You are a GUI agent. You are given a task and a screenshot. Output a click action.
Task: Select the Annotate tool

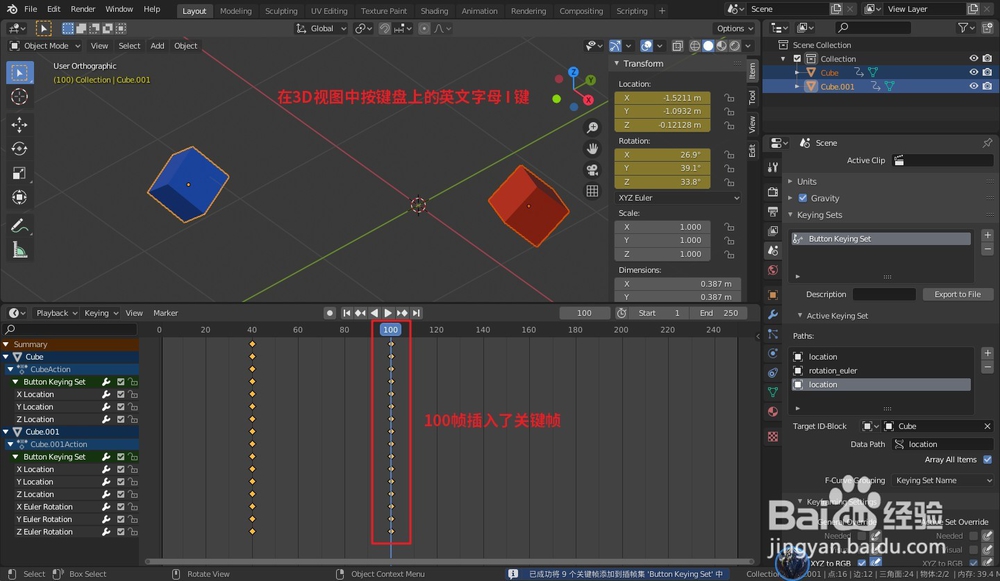click(x=19, y=226)
